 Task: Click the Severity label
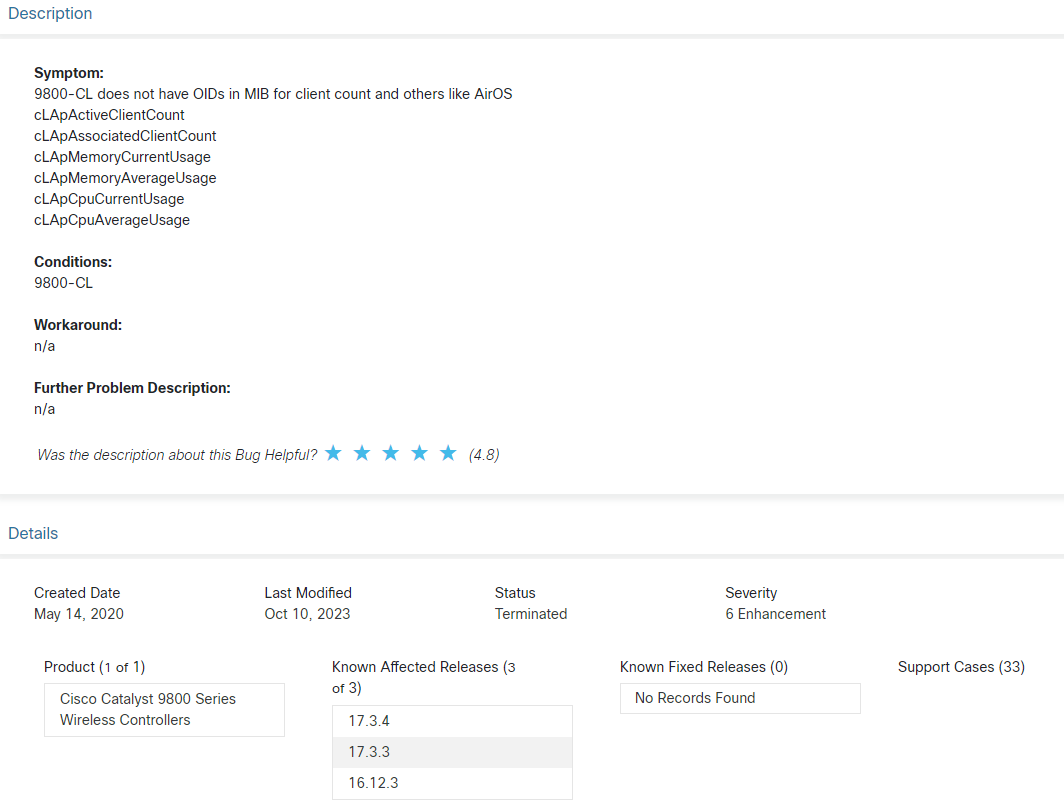751,593
